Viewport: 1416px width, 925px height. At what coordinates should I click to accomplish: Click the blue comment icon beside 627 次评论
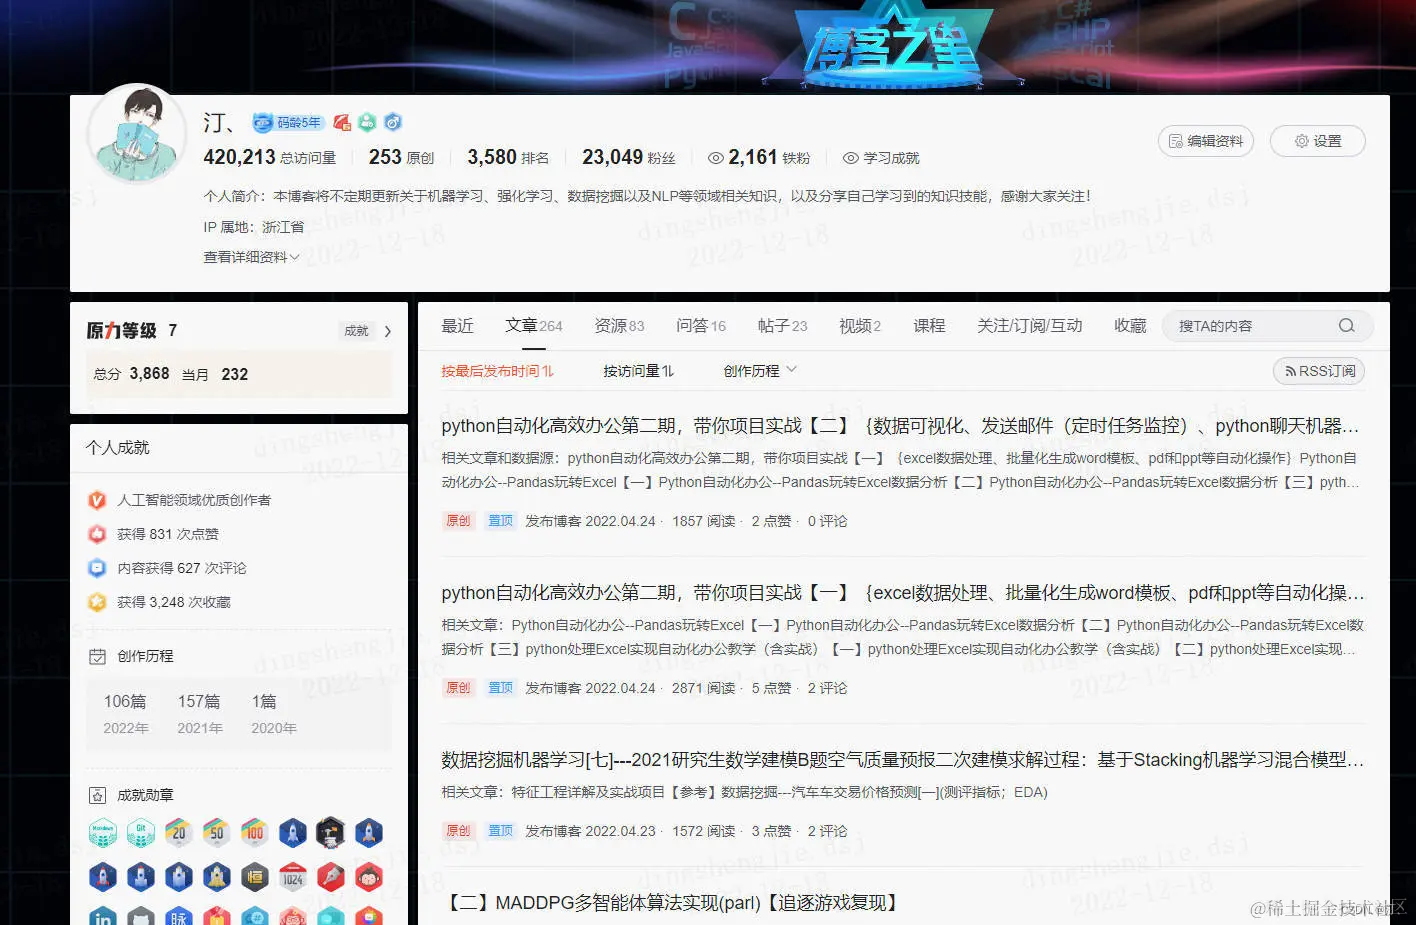click(x=97, y=568)
